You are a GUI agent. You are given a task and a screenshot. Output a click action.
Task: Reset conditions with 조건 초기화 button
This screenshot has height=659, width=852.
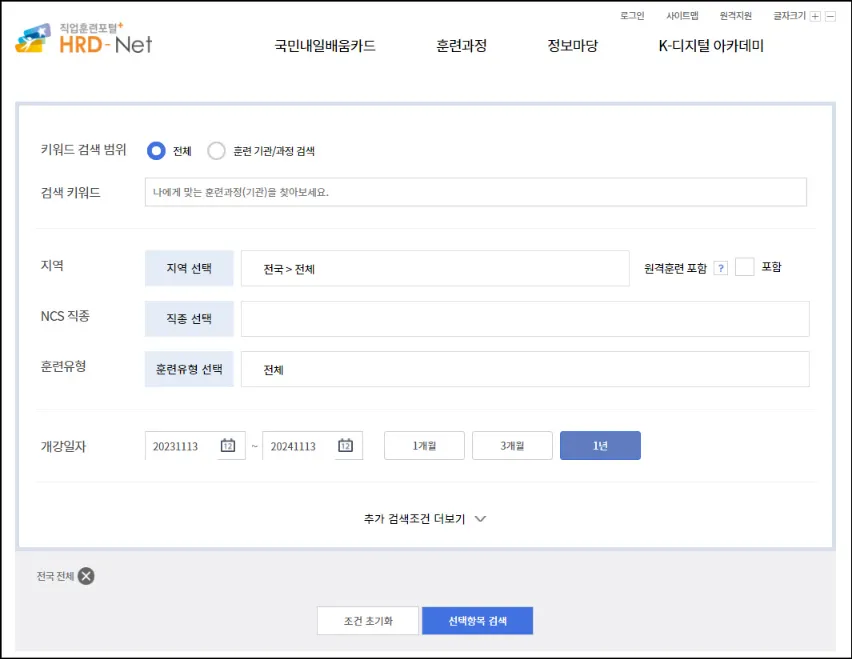(368, 620)
